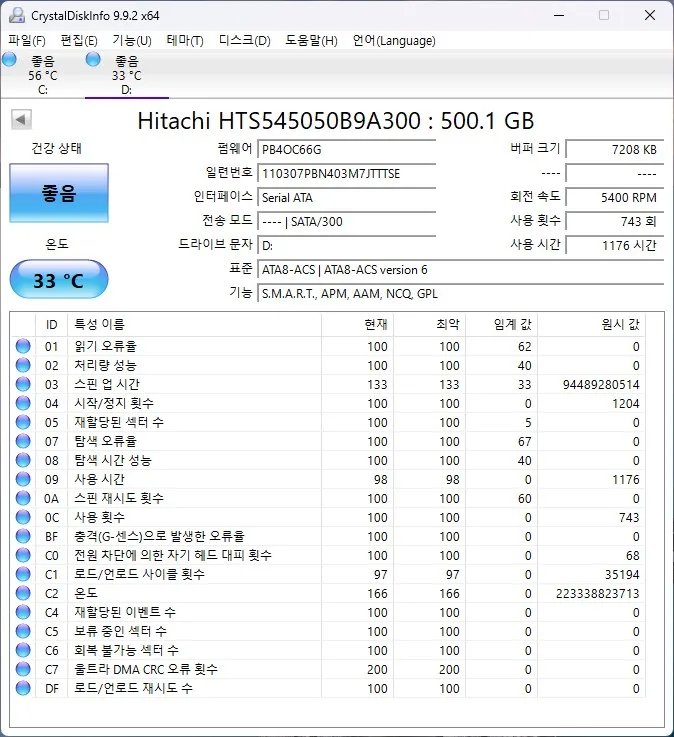674x737 pixels.
Task: Click raw value 223338823713
Action: pyautogui.click(x=597, y=594)
